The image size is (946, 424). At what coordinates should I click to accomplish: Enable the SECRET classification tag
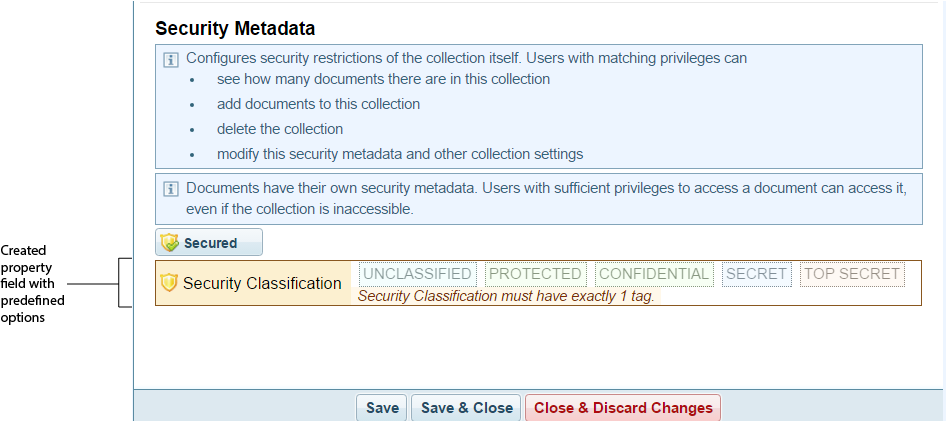pyautogui.click(x=757, y=274)
